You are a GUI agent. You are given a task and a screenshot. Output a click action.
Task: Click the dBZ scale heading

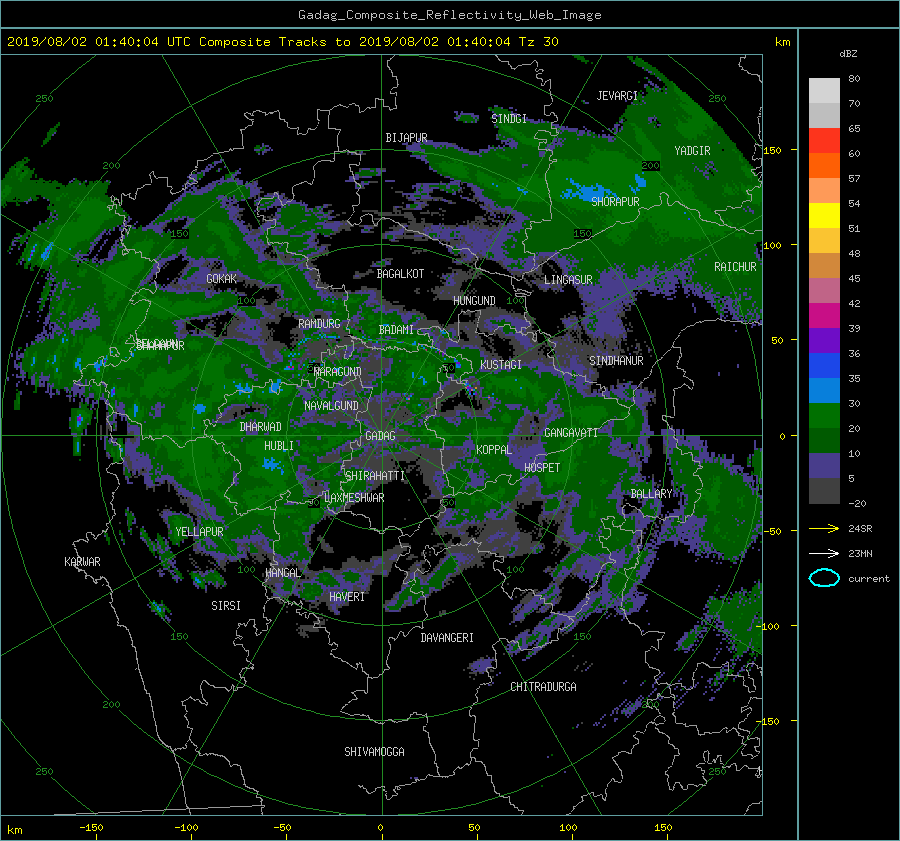click(848, 54)
